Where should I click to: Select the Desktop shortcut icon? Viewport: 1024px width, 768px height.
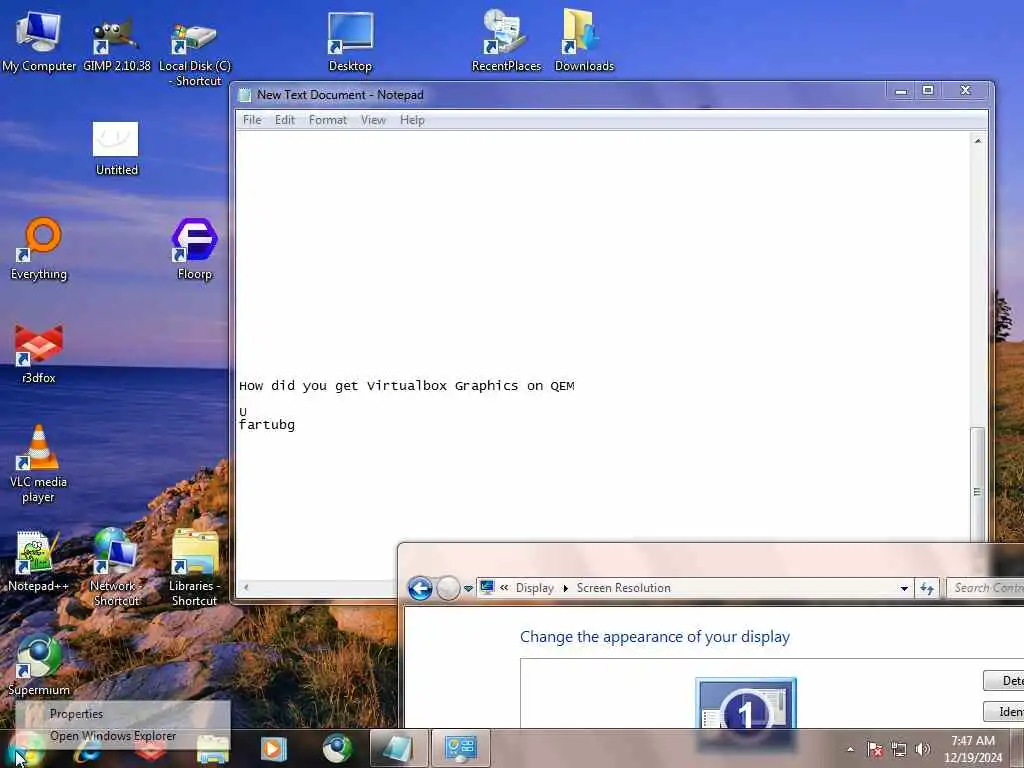point(351,40)
